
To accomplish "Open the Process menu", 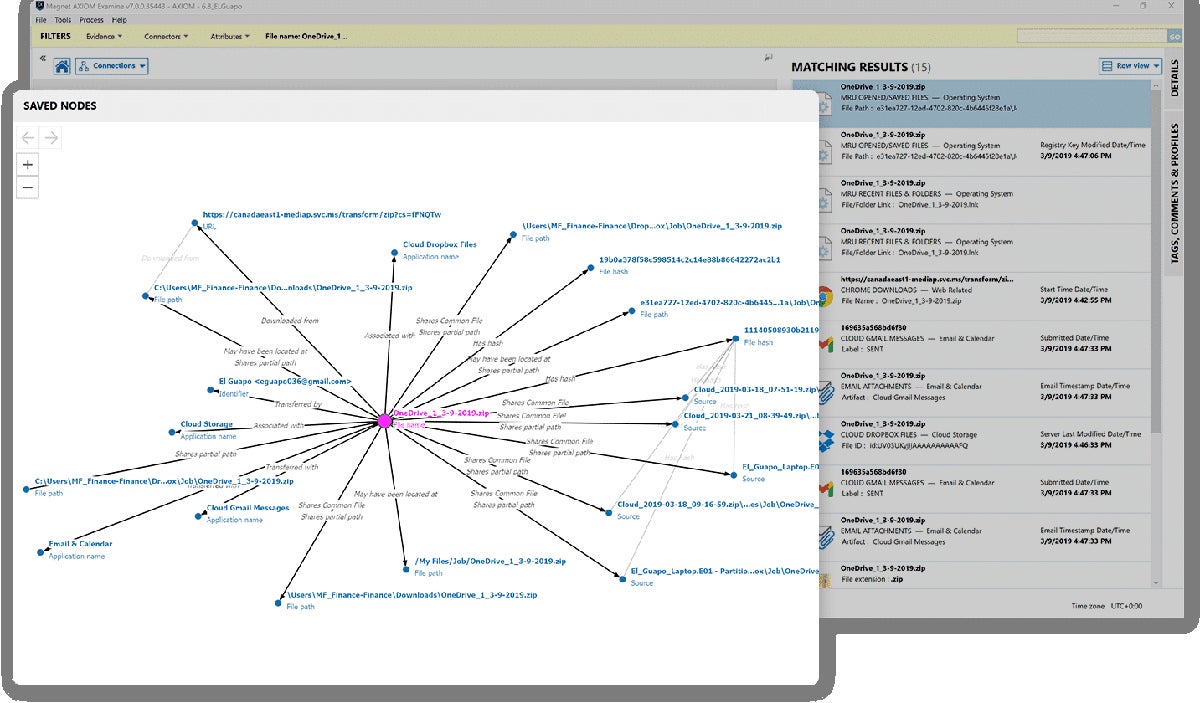I will click(91, 19).
